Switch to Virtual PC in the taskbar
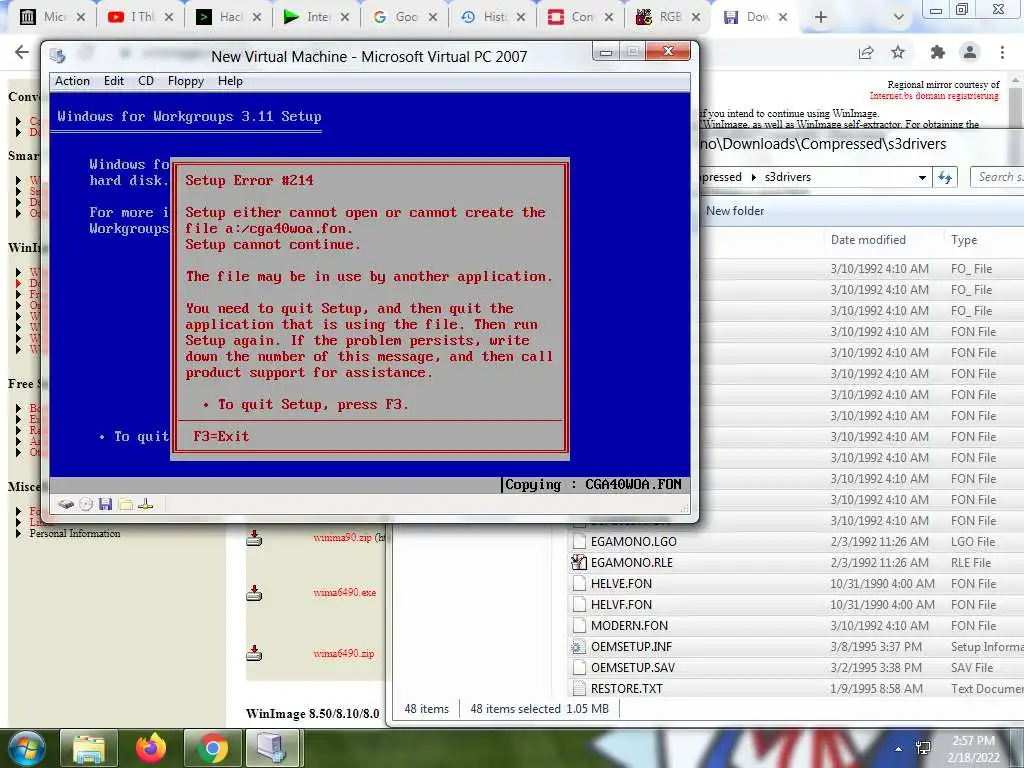Image resolution: width=1024 pixels, height=768 pixels. 272,748
